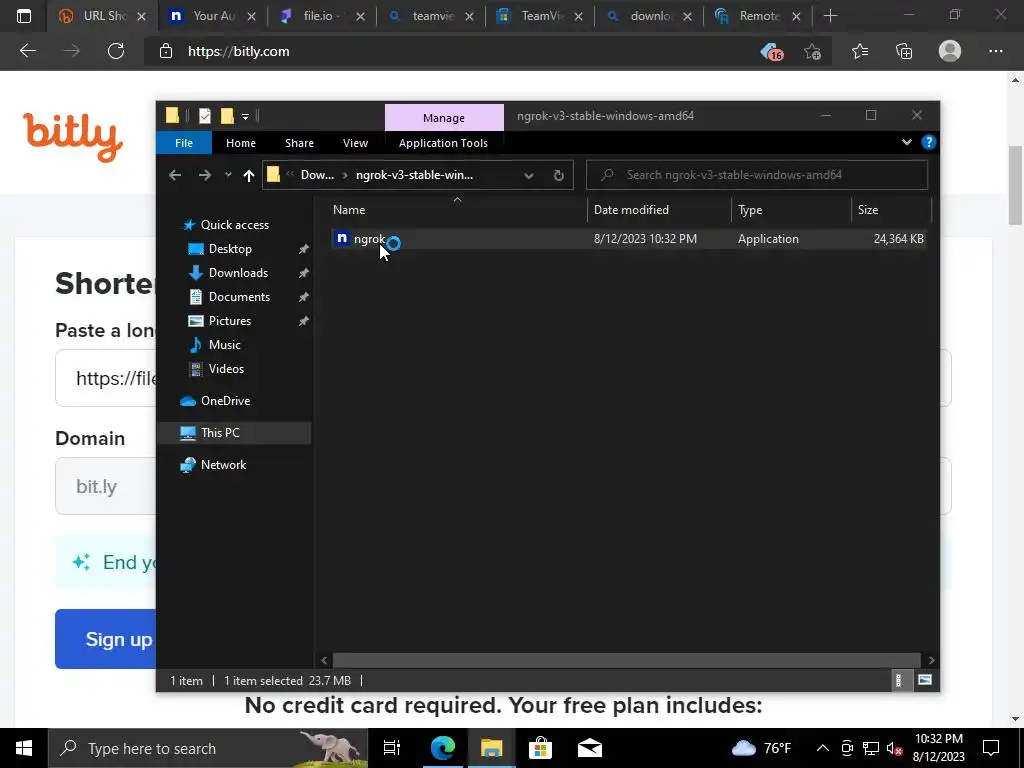The image size is (1024, 768).
Task: Open Edge Favorites list icon
Action: pyautogui.click(x=859, y=51)
